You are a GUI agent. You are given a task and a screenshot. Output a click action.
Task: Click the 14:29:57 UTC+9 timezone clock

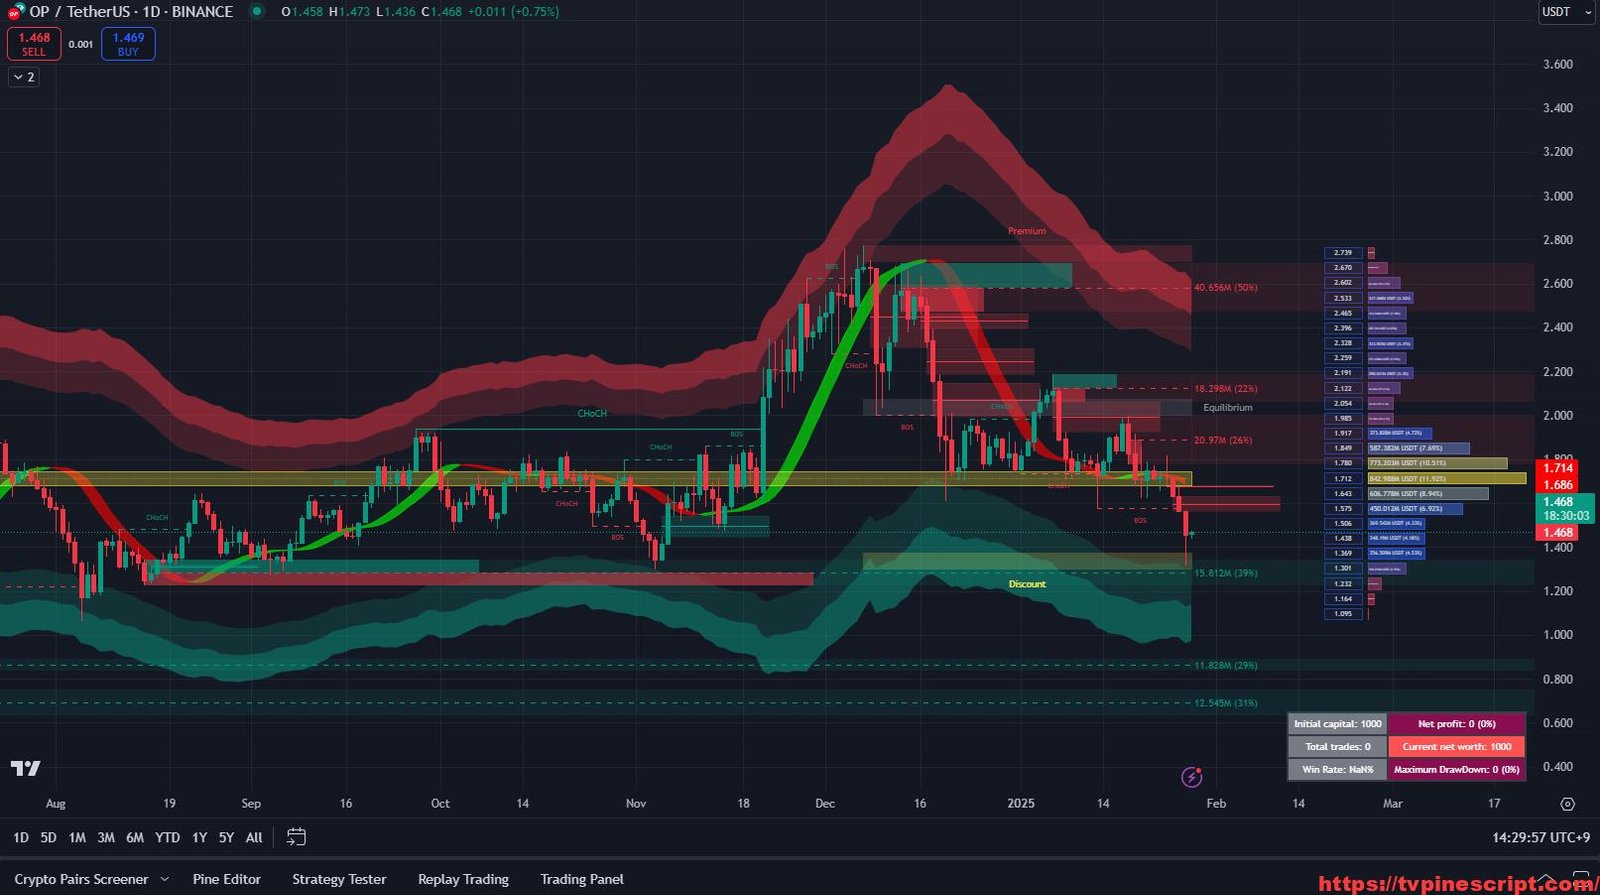pyautogui.click(x=1540, y=838)
